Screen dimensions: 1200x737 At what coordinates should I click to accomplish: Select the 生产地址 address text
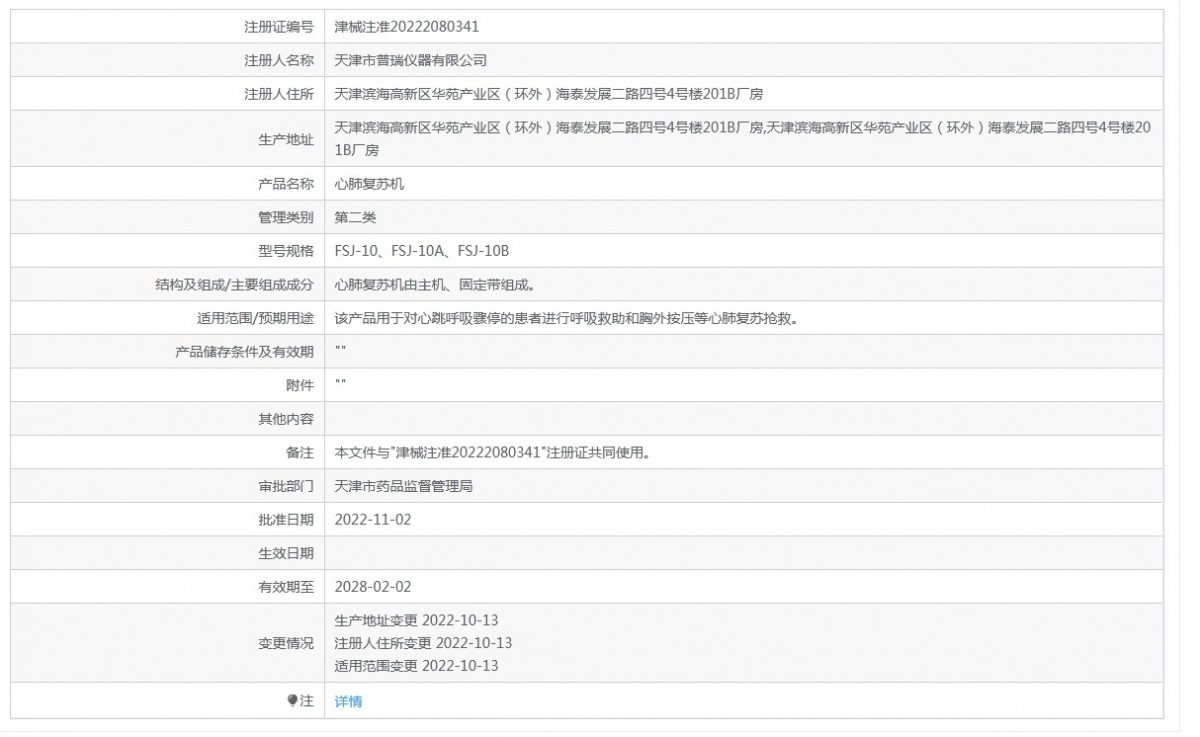745,139
